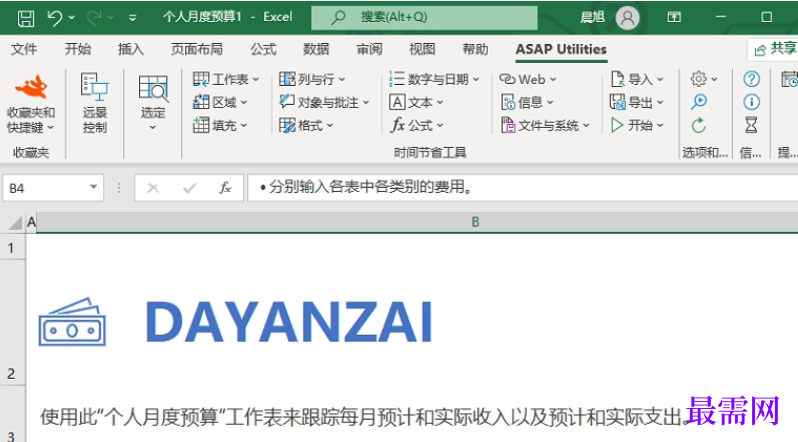Click the find utility magnifier icon

(x=699, y=102)
